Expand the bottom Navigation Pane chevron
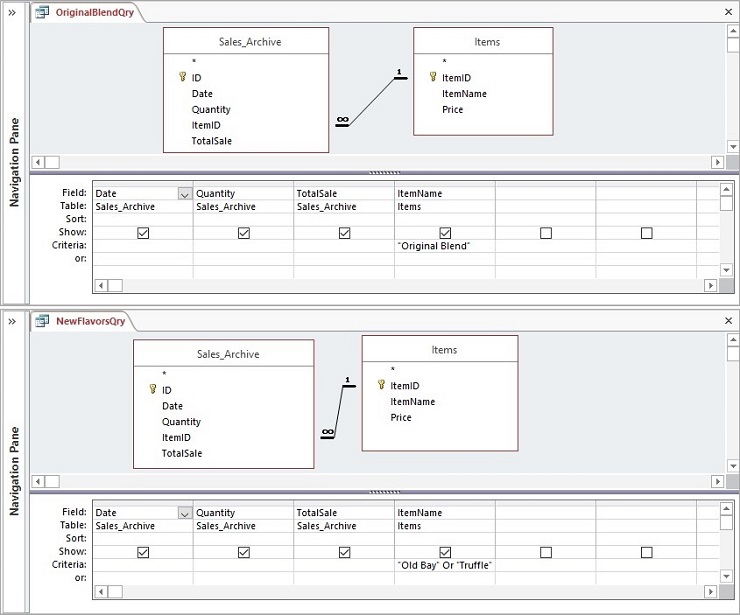Screen dimensions: 740x615 [x=12, y=321]
